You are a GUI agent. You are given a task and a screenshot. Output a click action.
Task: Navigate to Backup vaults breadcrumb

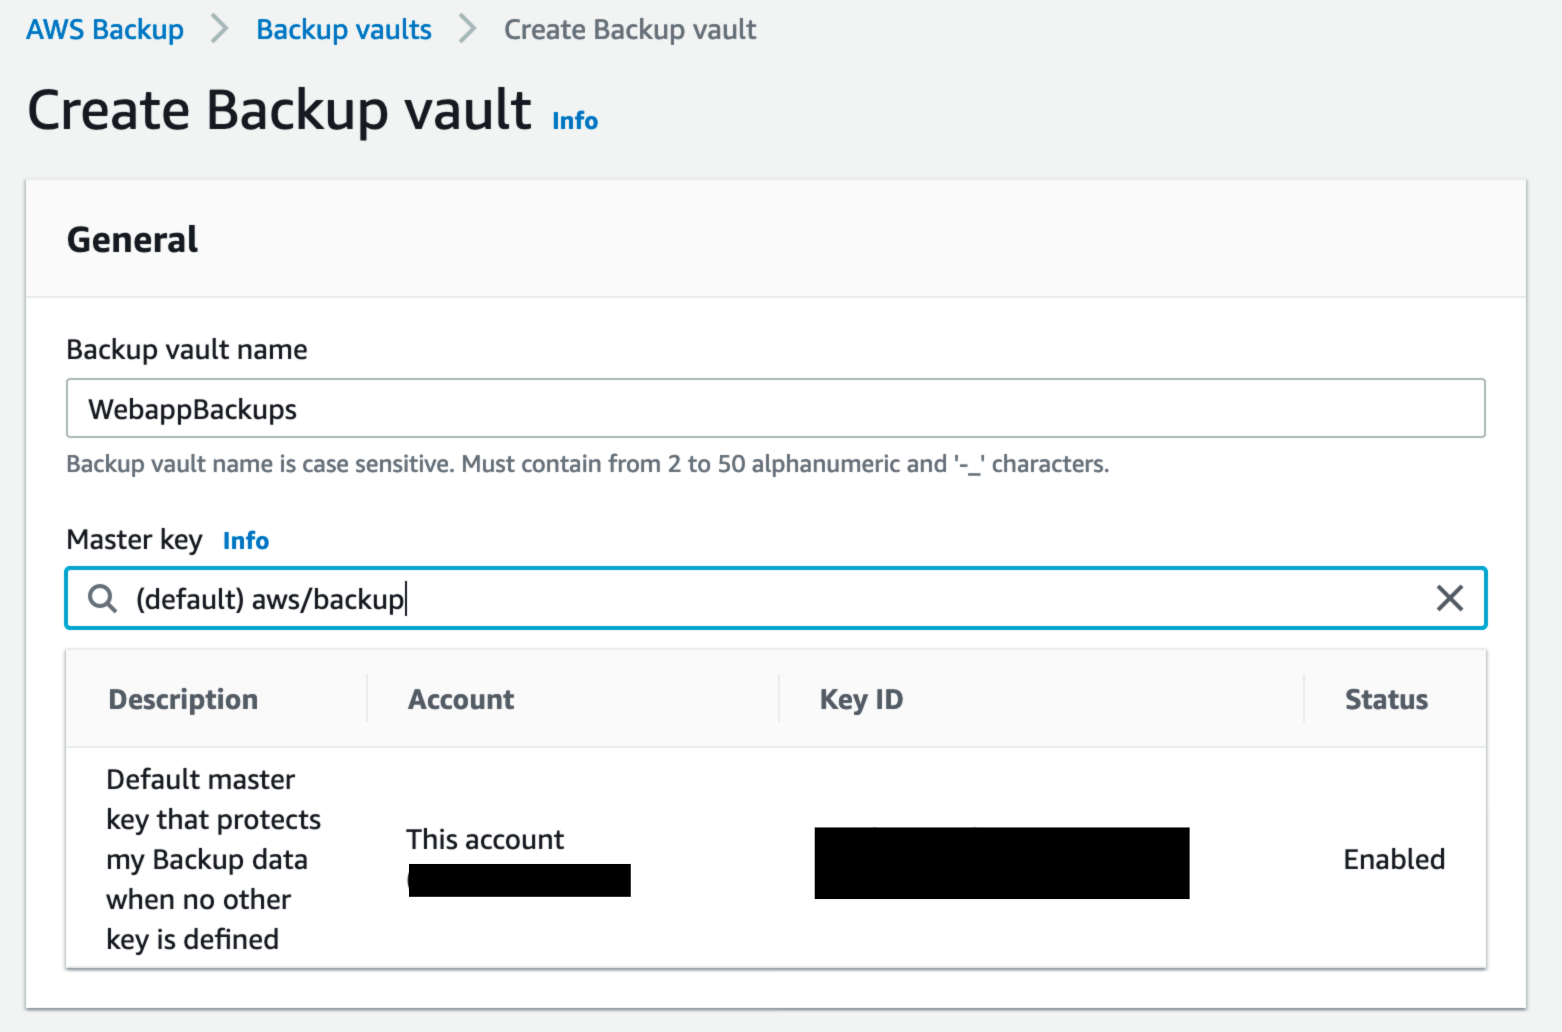tap(344, 29)
